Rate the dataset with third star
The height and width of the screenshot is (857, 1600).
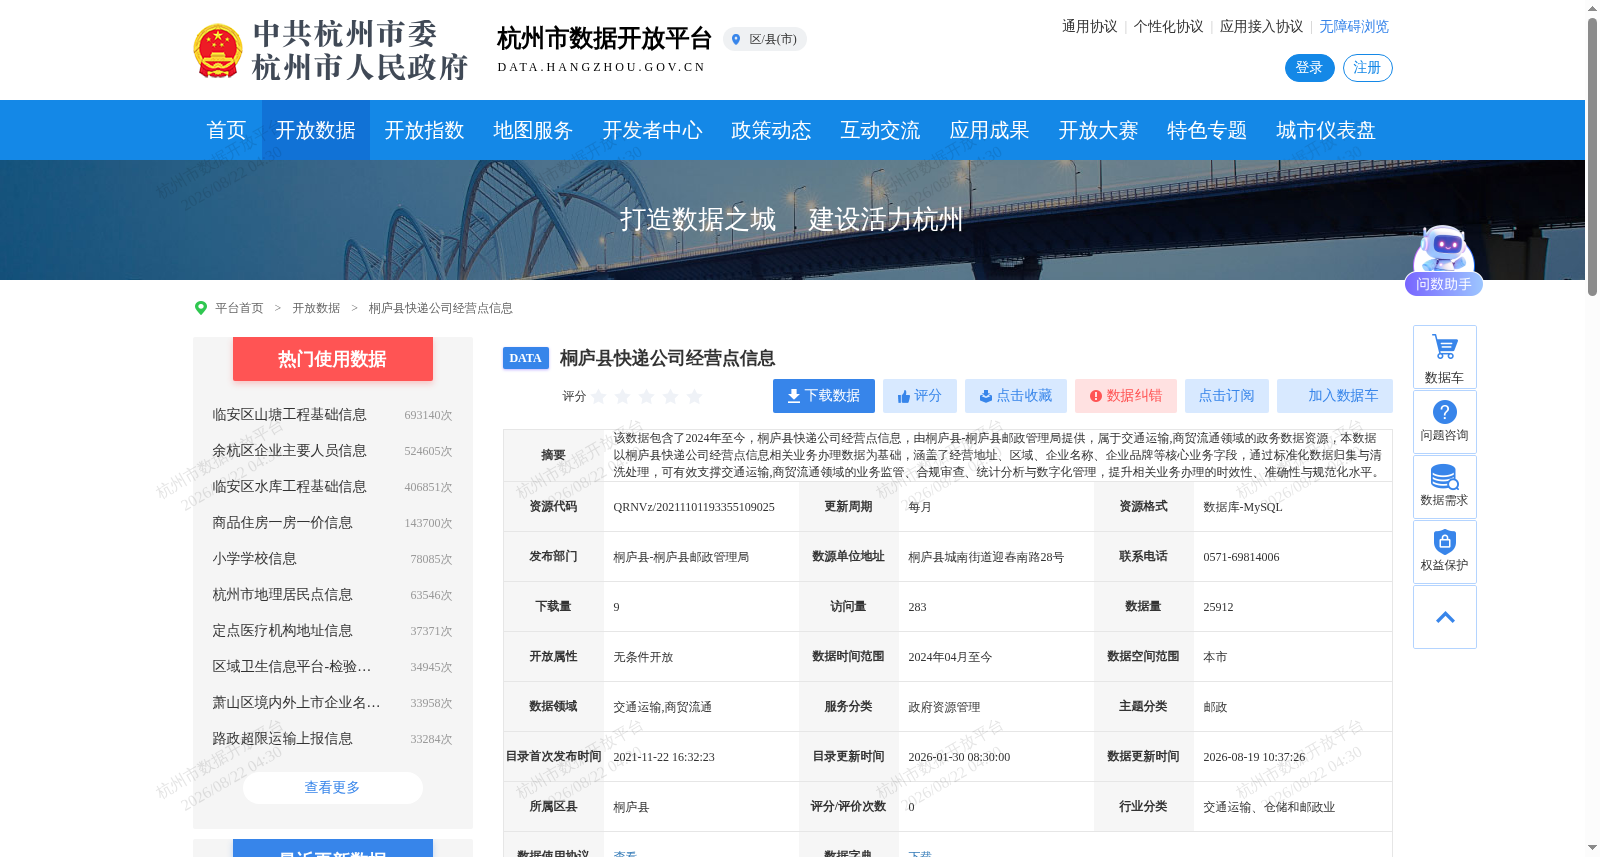pos(647,397)
